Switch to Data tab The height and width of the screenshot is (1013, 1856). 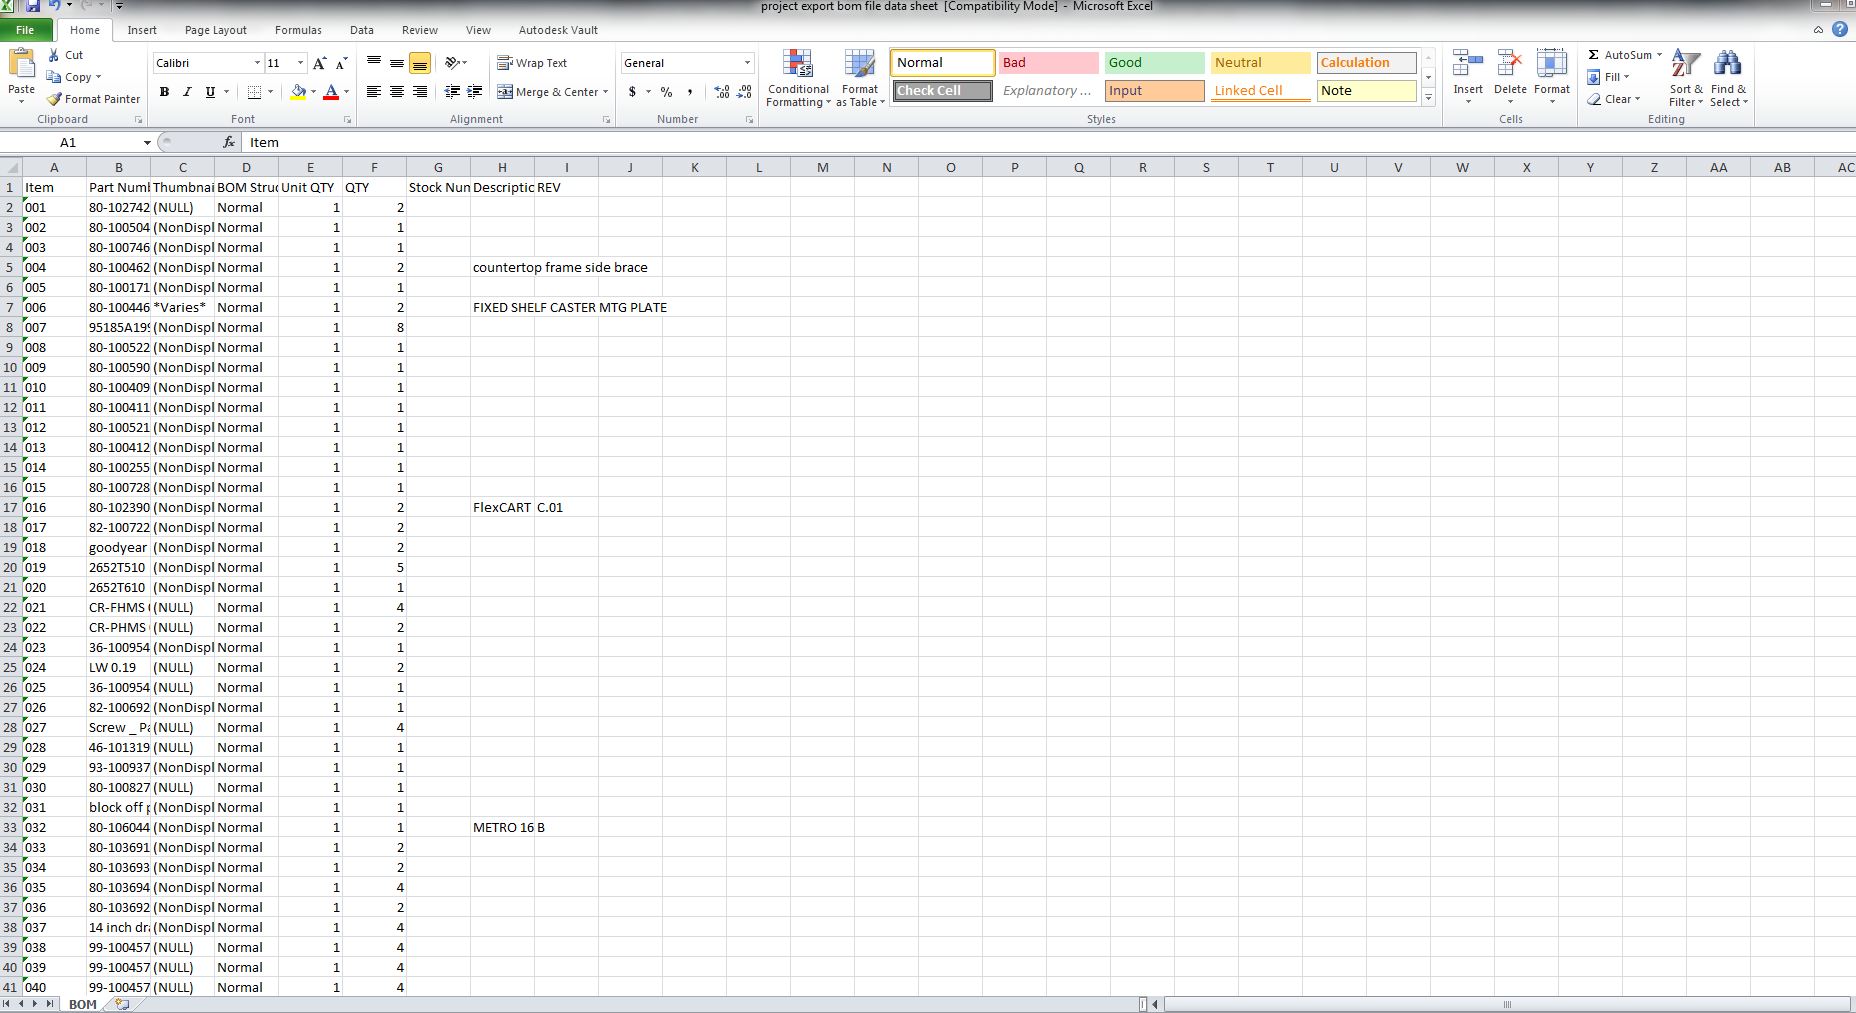click(362, 30)
